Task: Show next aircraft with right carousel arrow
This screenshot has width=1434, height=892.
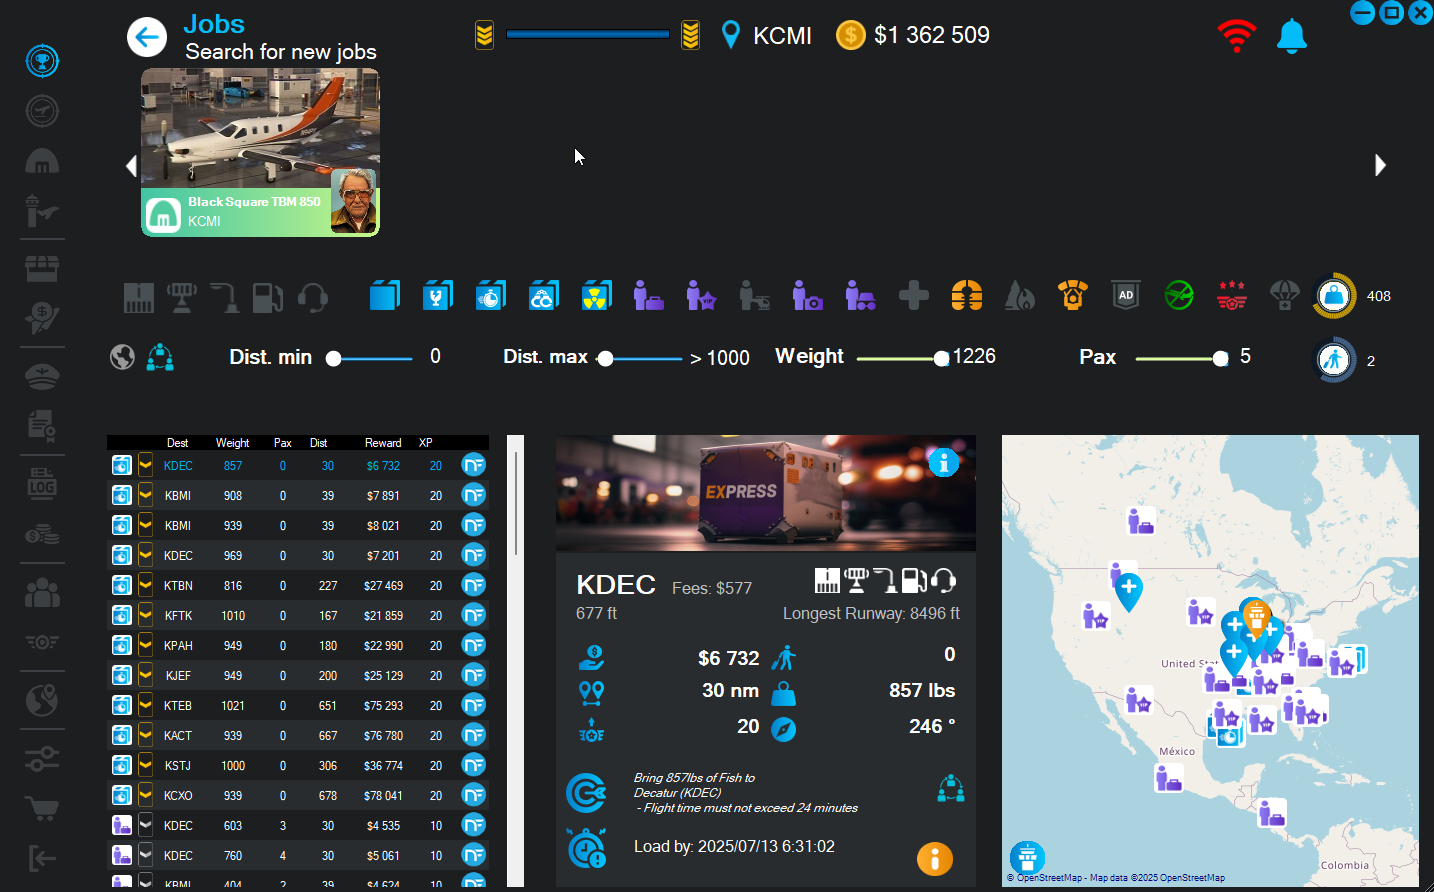Action: pyautogui.click(x=1380, y=165)
